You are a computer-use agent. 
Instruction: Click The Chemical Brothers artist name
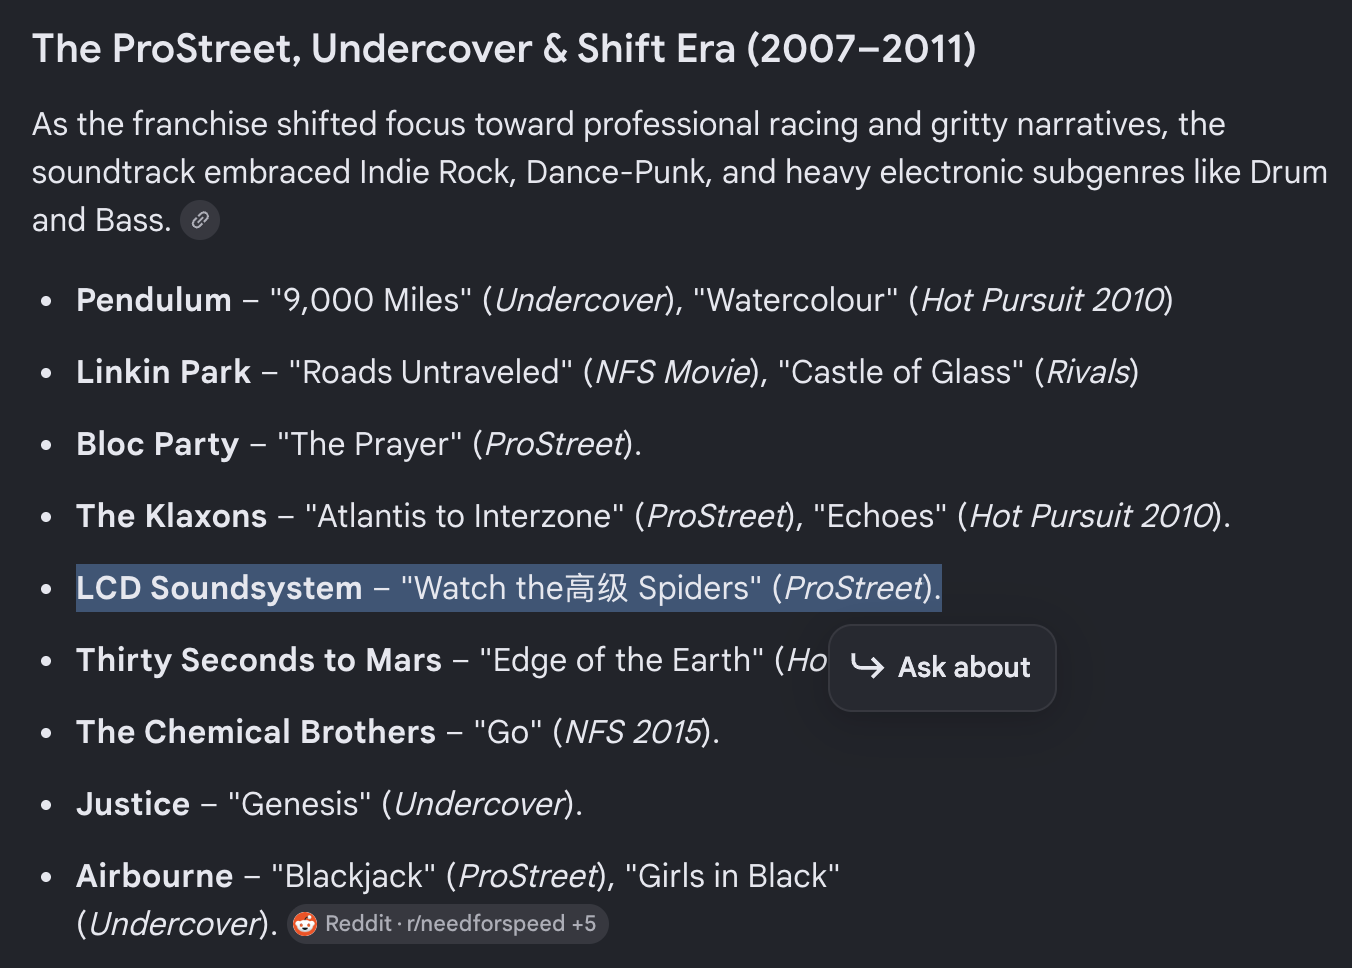[x=256, y=732]
